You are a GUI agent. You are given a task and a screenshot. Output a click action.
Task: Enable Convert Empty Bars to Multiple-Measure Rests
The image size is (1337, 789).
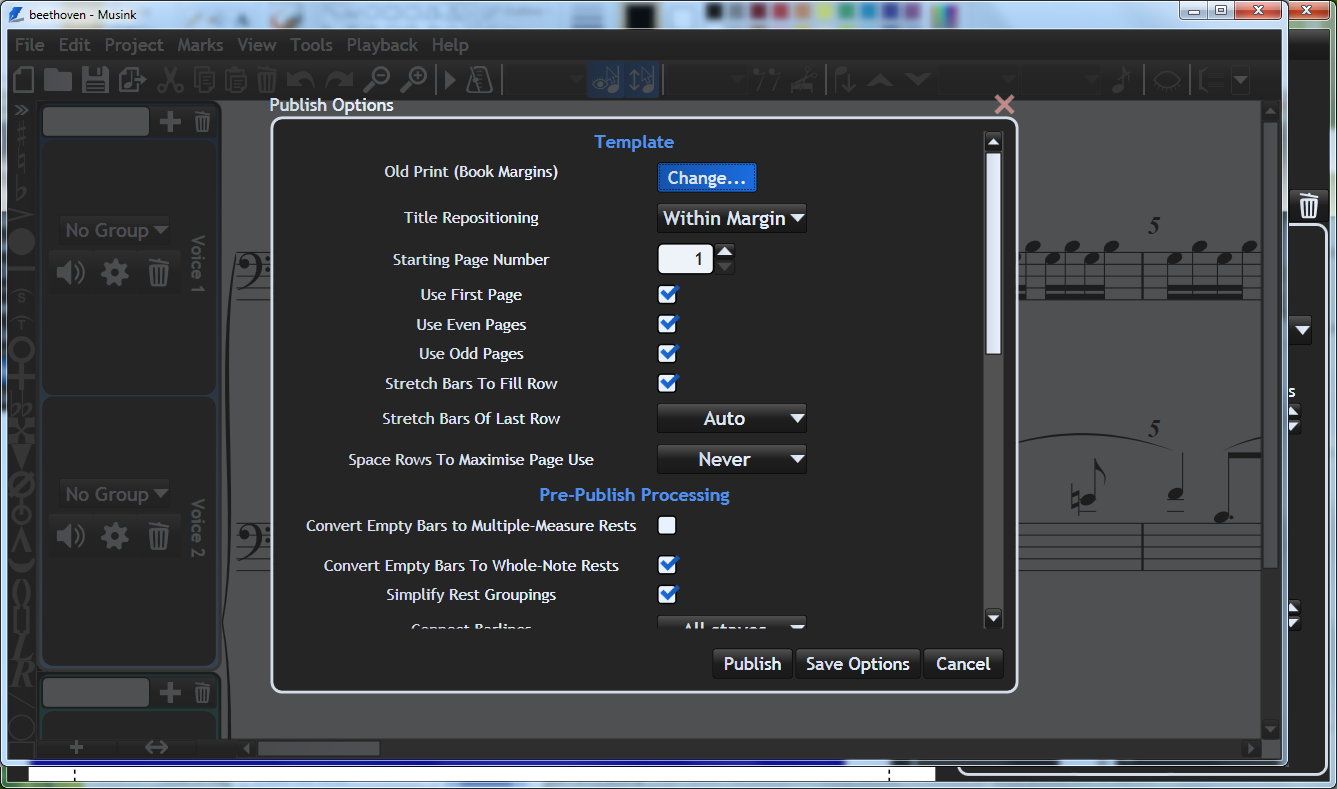[x=667, y=526]
